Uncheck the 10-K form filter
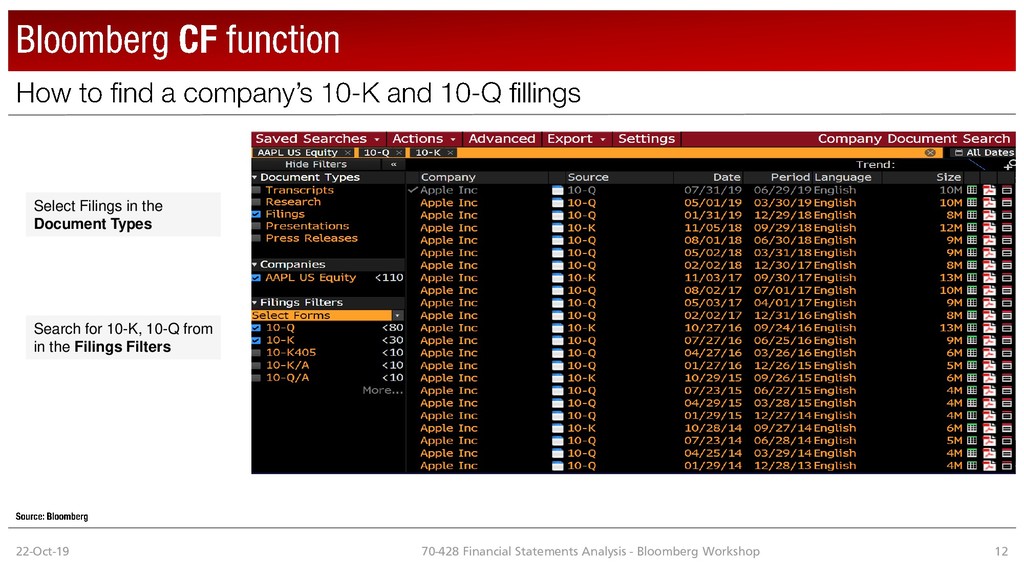Screen dimensions: 1024x576 [x=257, y=340]
